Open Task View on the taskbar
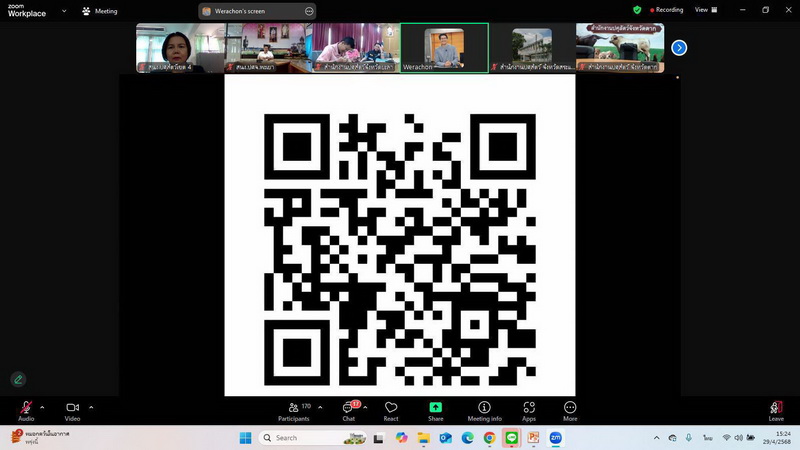The image size is (800, 450). pos(379,438)
